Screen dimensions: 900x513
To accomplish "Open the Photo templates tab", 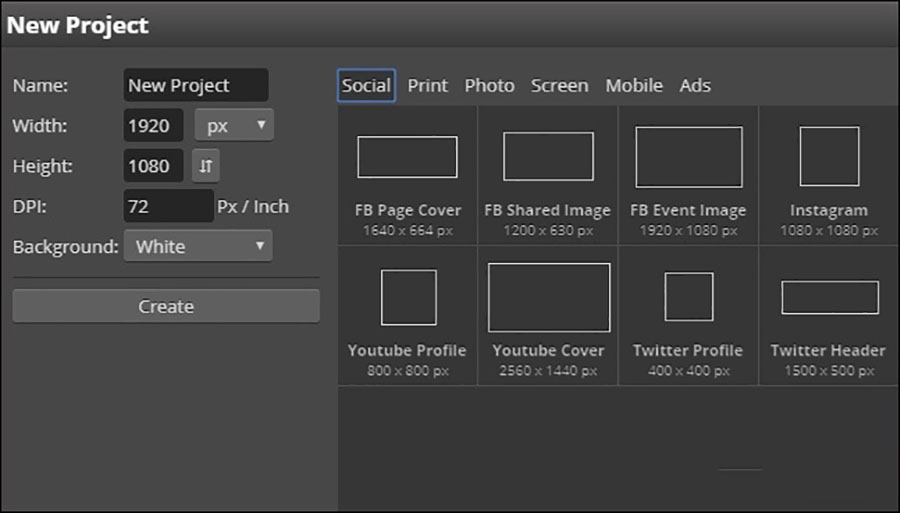I will click(x=489, y=86).
